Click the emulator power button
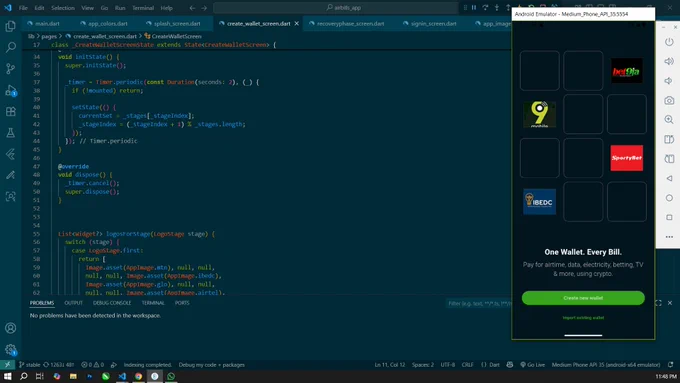680x383 pixels. pos(669,42)
